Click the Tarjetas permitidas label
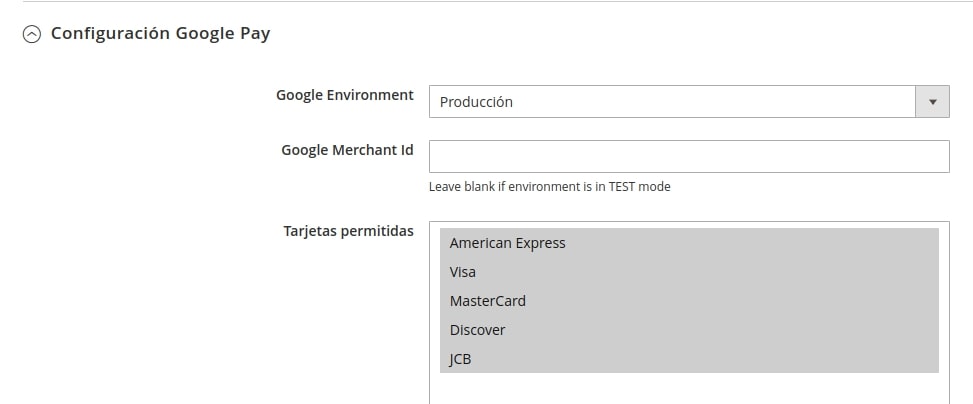 [348, 231]
